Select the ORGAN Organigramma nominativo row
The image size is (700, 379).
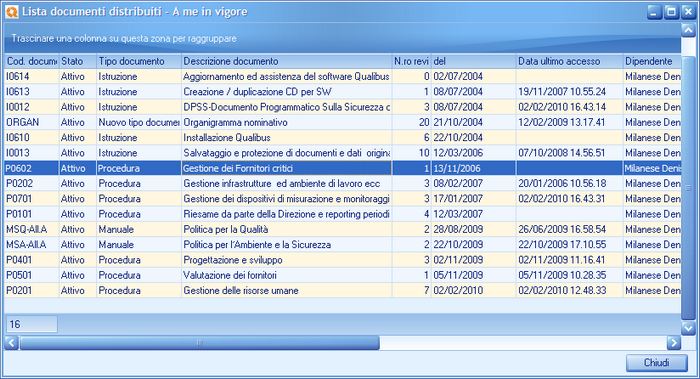click(342, 122)
